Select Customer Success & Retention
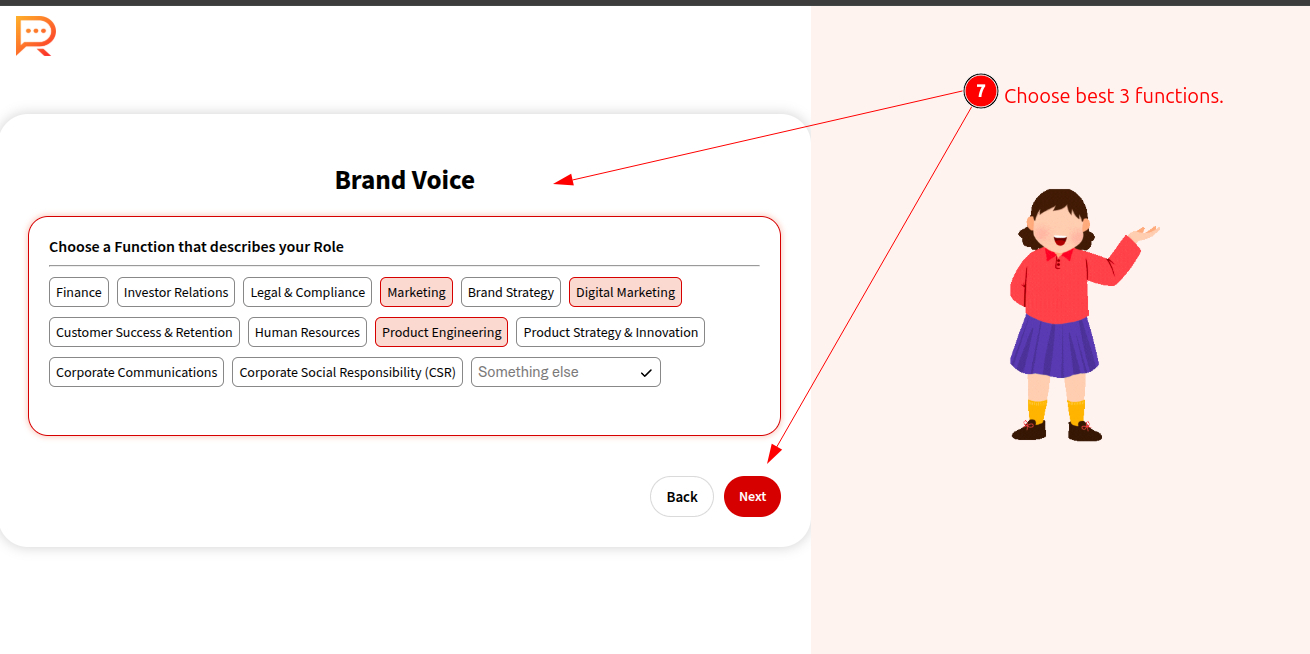 pyautogui.click(x=144, y=332)
